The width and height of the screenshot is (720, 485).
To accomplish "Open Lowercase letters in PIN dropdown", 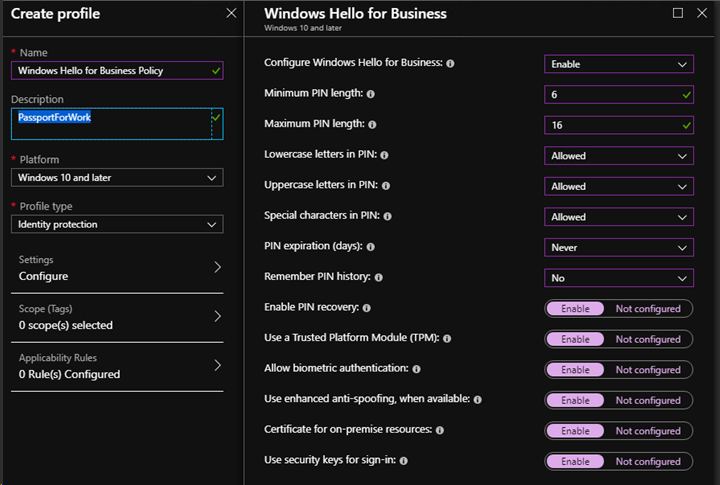I will [619, 156].
